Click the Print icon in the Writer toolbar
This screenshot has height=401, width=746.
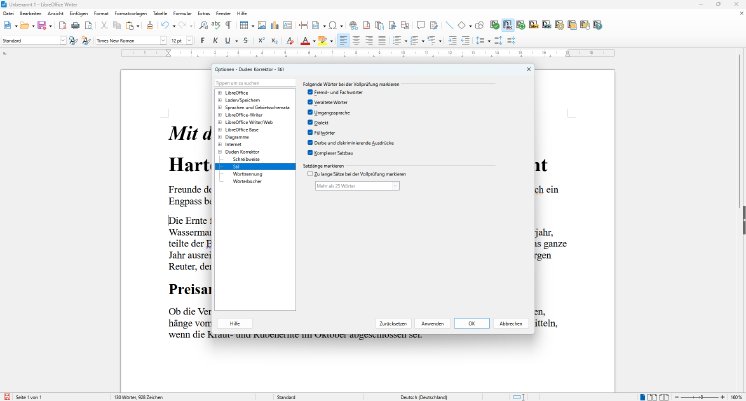[x=75, y=25]
